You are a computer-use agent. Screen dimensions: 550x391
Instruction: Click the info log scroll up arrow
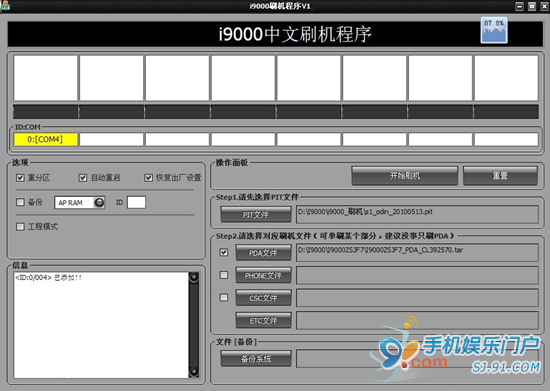click(x=194, y=277)
